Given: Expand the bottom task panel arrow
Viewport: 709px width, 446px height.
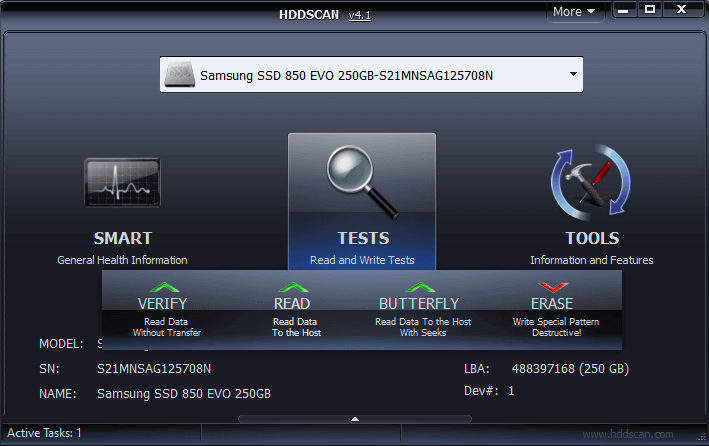Looking at the screenshot, I should 355,419.
